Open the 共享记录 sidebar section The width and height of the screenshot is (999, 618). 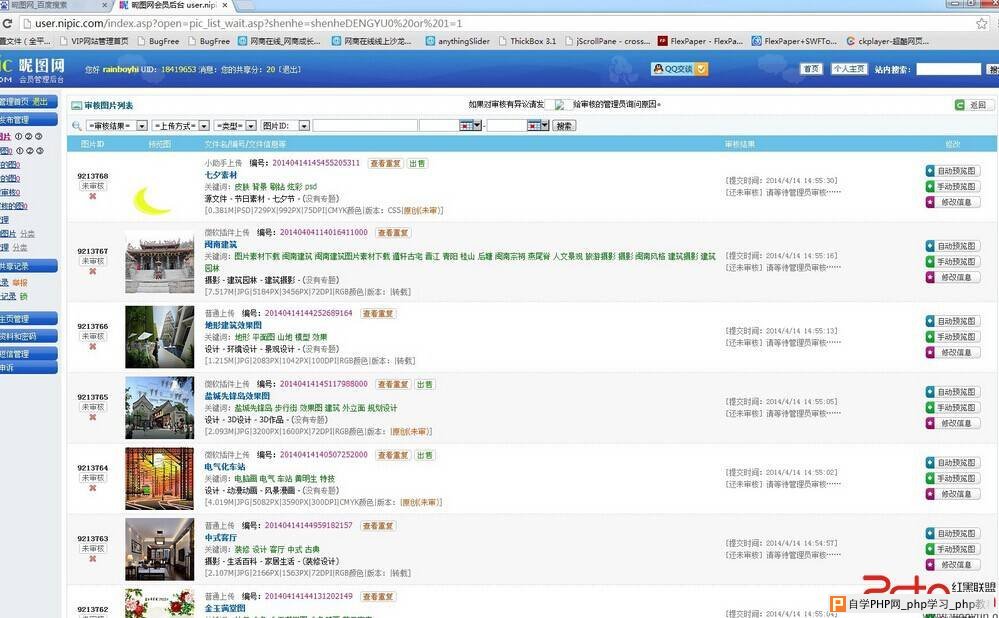pyautogui.click(x=28, y=266)
